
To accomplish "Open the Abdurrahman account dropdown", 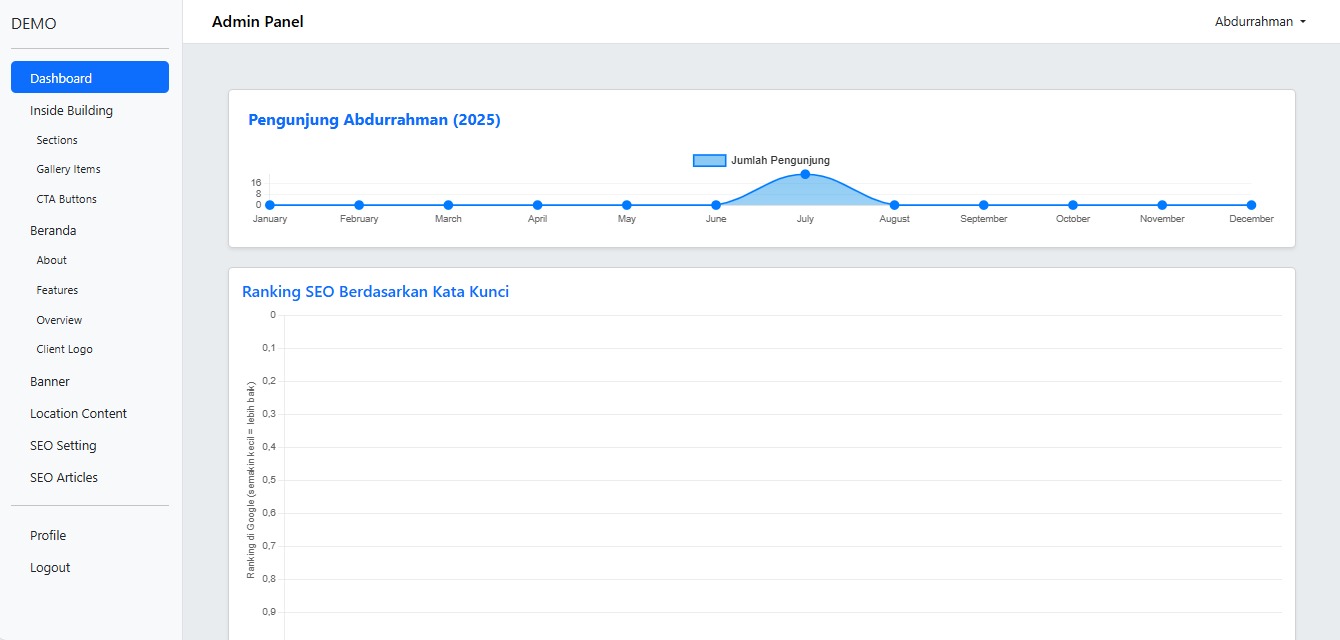I will tap(1259, 21).
